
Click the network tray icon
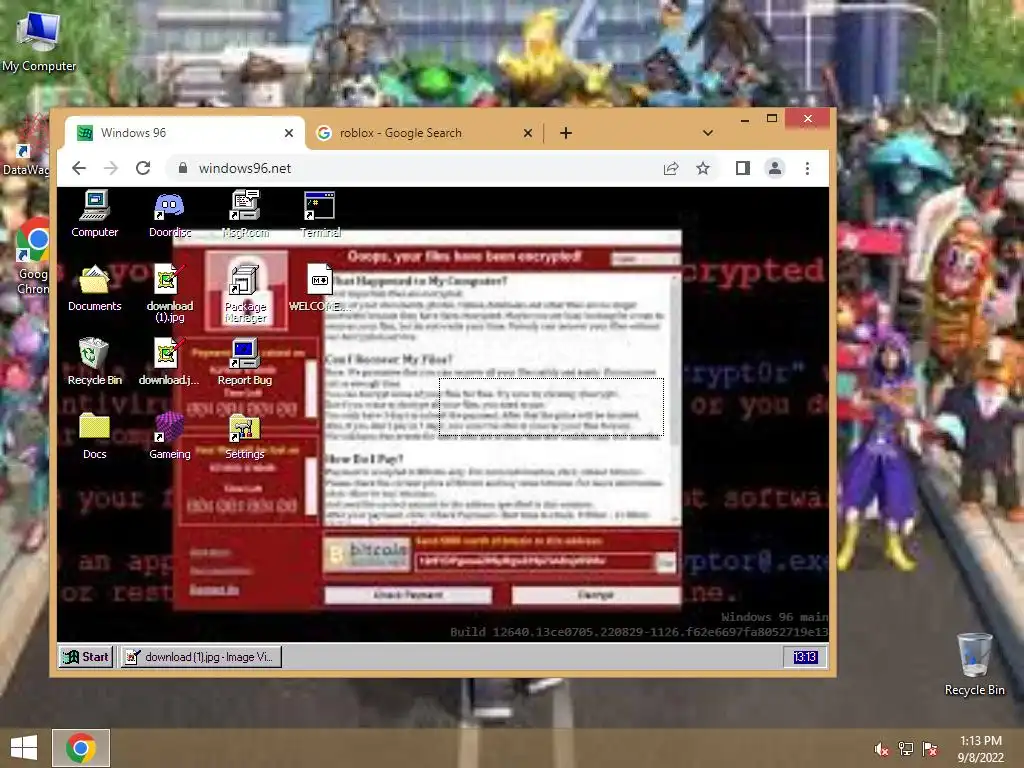point(906,749)
